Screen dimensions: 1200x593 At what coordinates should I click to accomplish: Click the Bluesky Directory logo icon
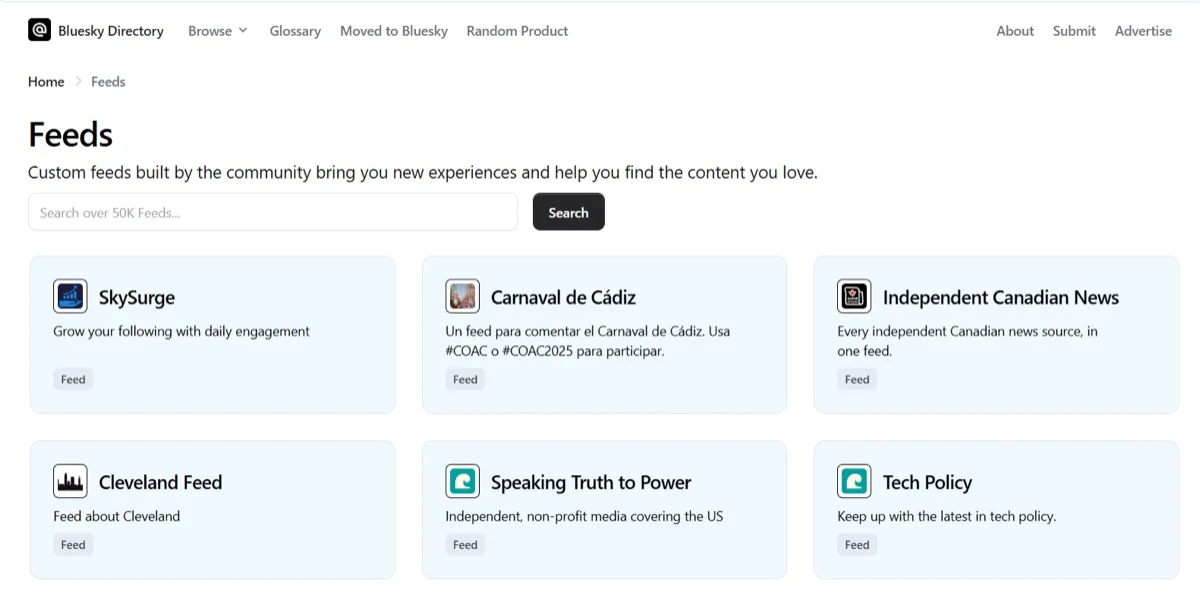[39, 30]
